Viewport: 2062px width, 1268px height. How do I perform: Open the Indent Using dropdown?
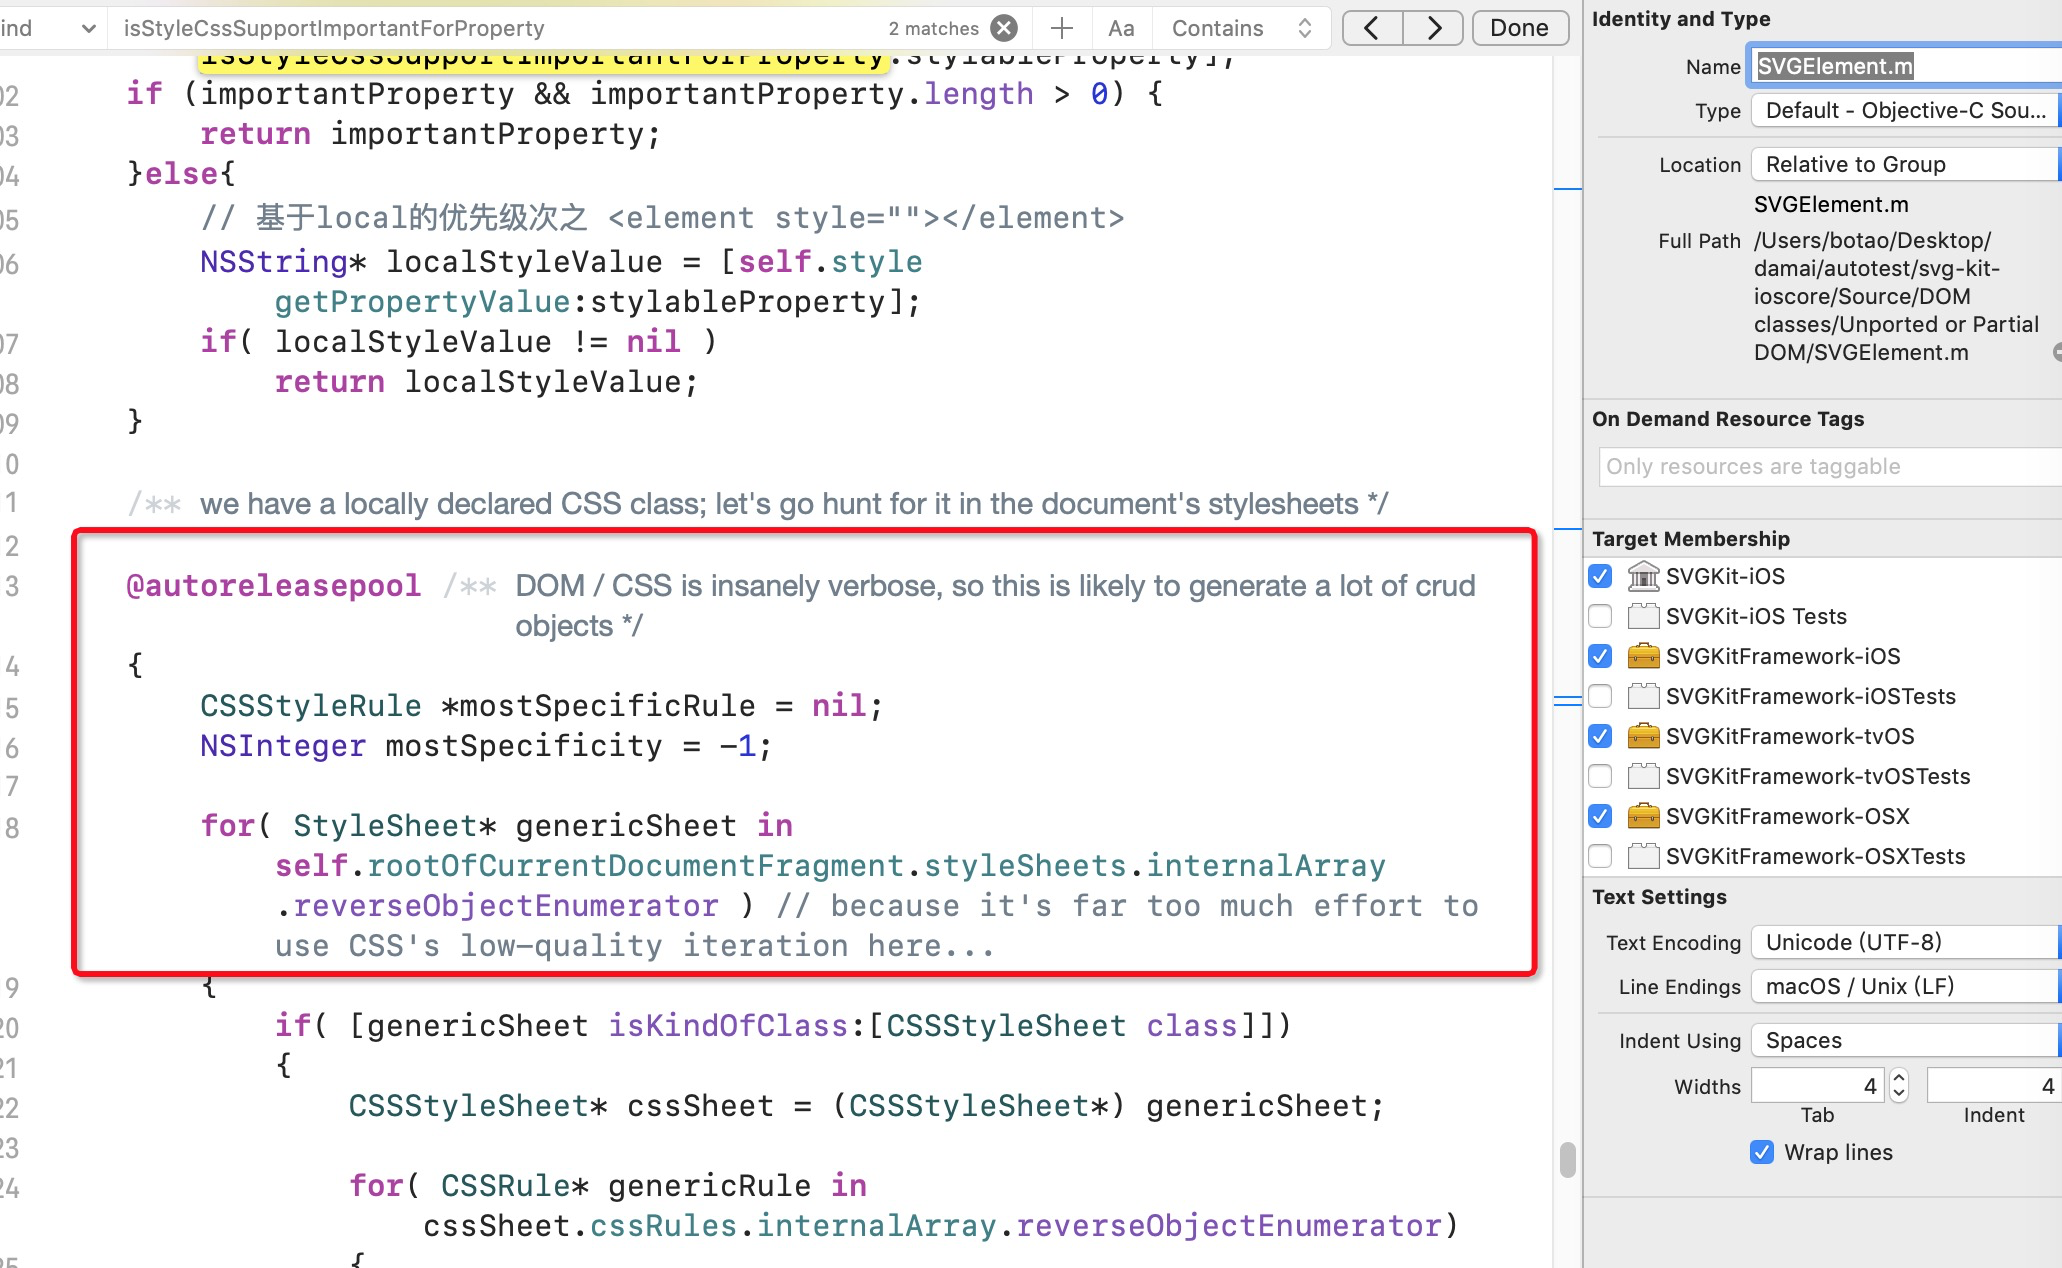point(1906,1040)
